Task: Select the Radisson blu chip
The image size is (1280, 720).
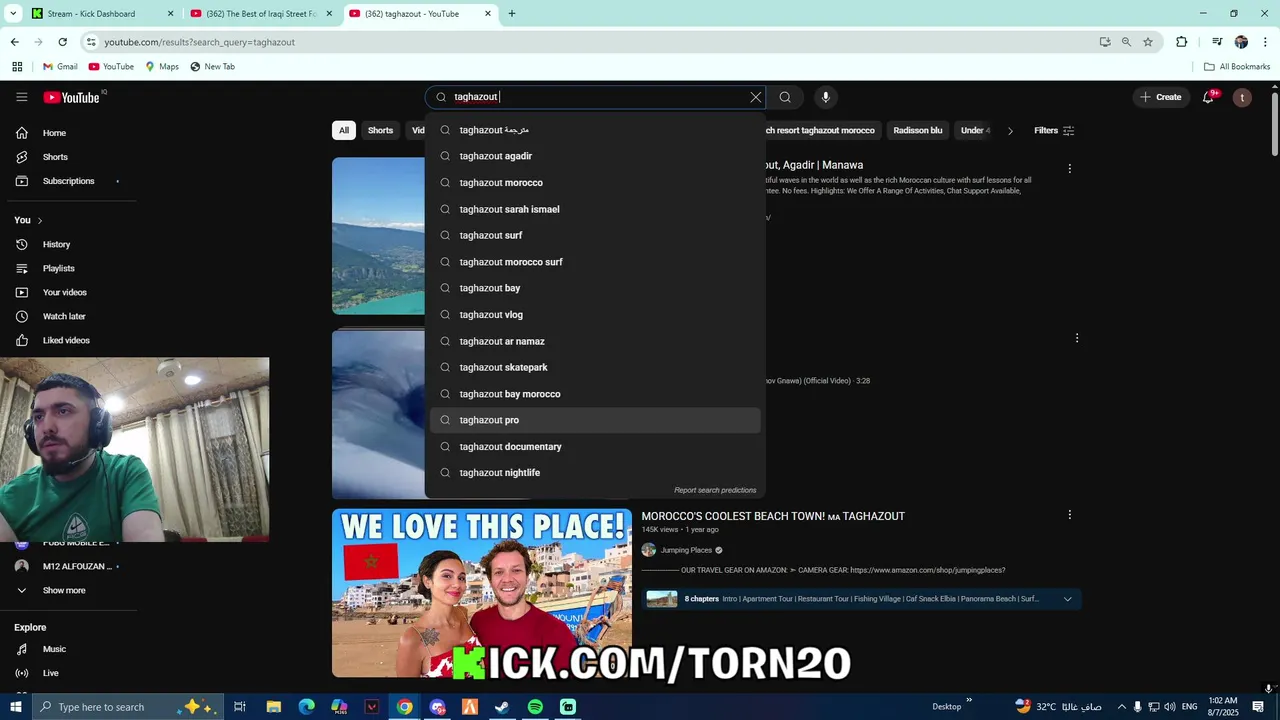Action: tap(917, 130)
